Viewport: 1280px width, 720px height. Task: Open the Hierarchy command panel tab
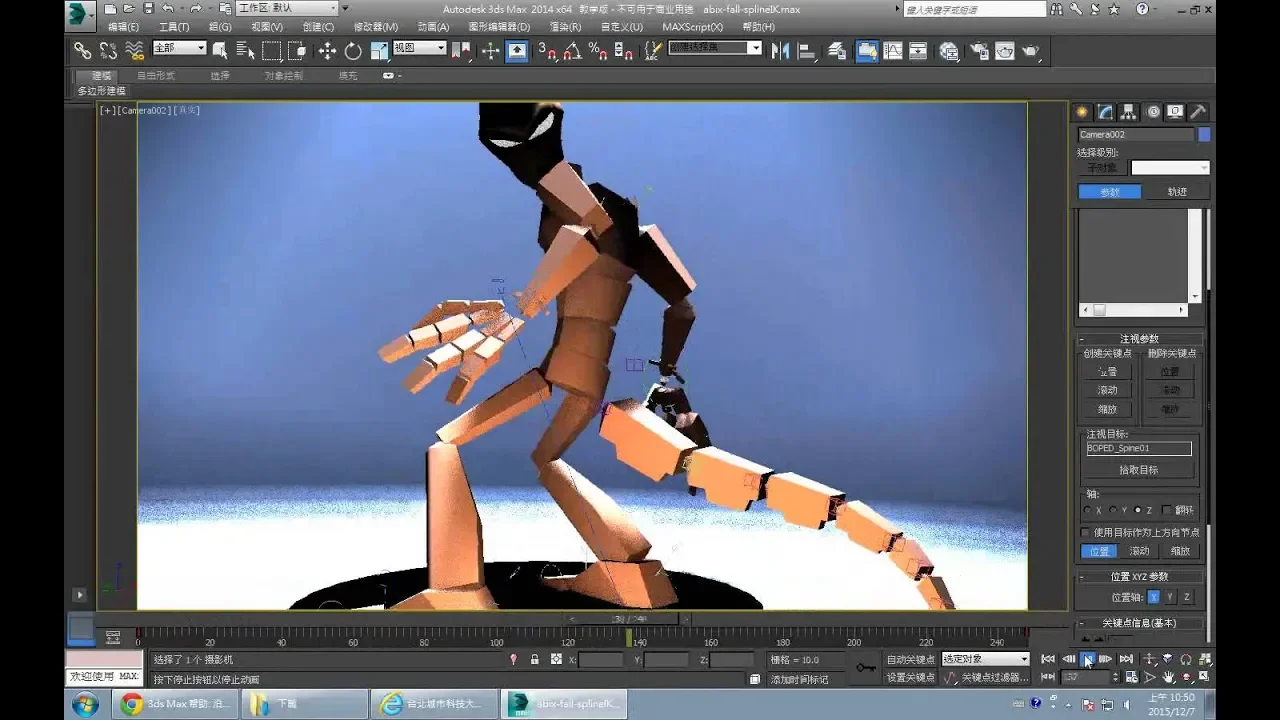(x=1128, y=112)
